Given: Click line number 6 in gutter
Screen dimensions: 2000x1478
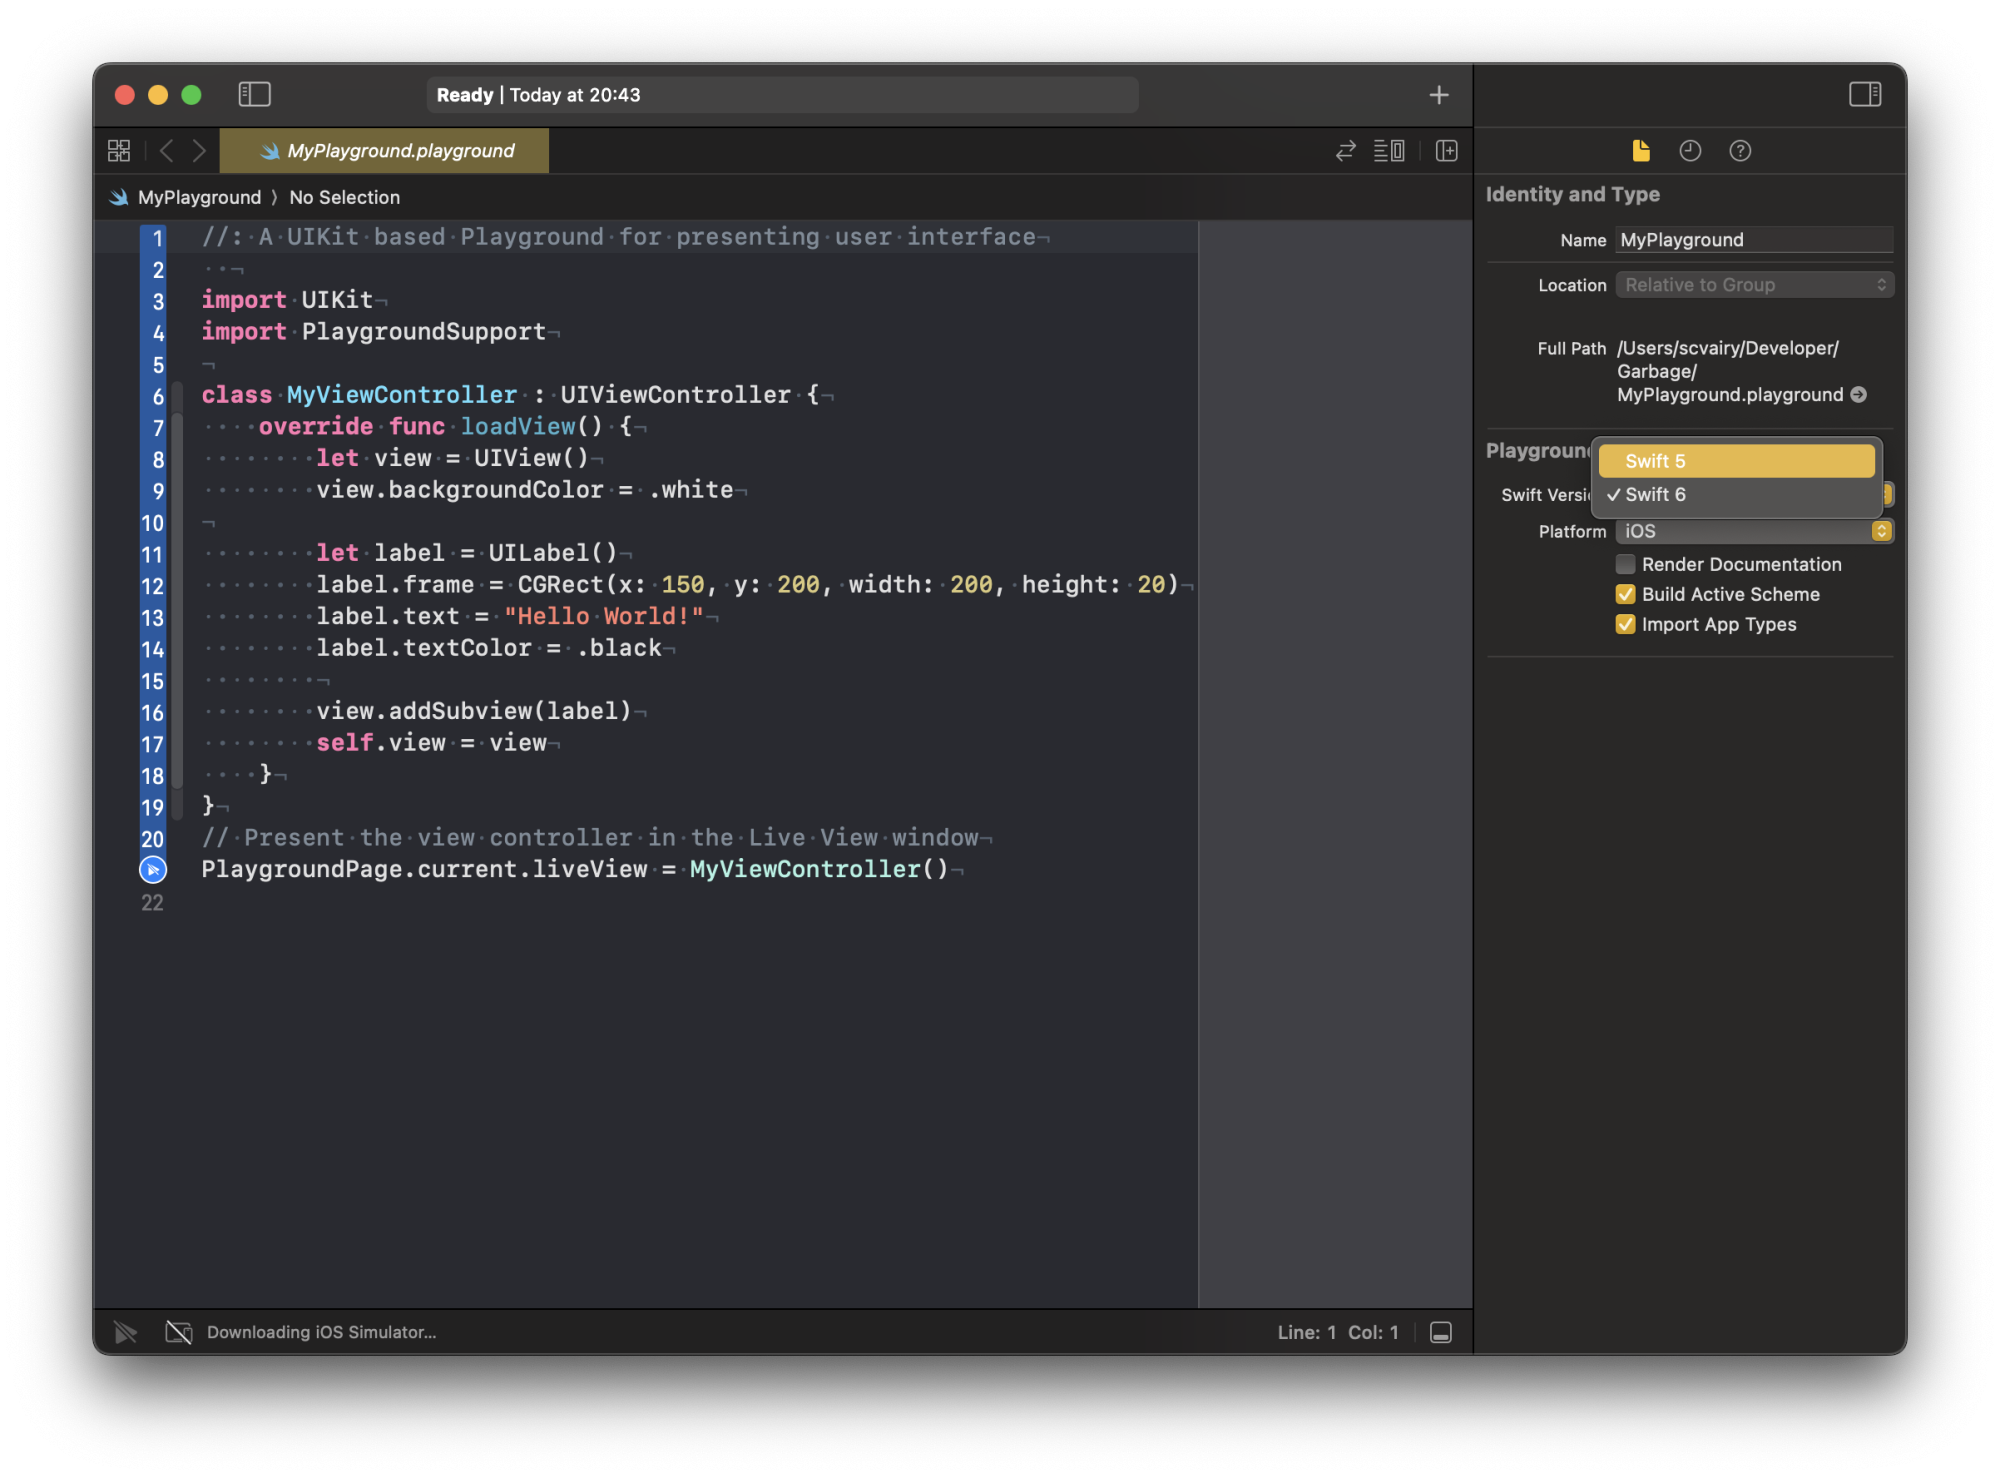Looking at the screenshot, I should (157, 396).
